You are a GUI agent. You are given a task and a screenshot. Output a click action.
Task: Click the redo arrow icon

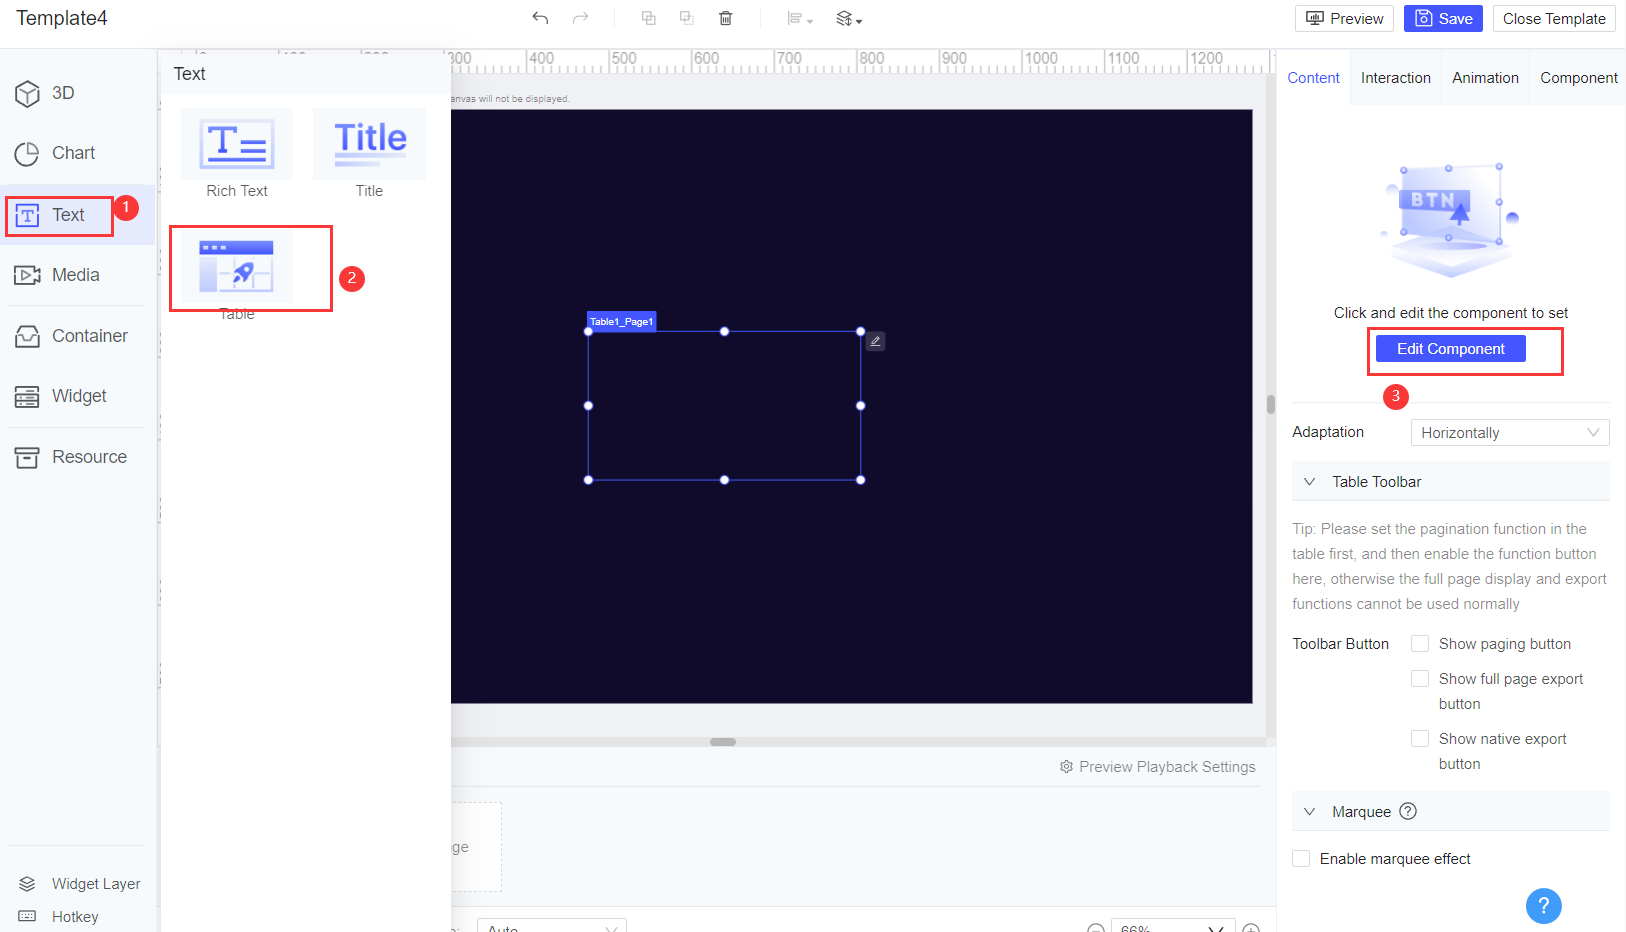pos(581,18)
